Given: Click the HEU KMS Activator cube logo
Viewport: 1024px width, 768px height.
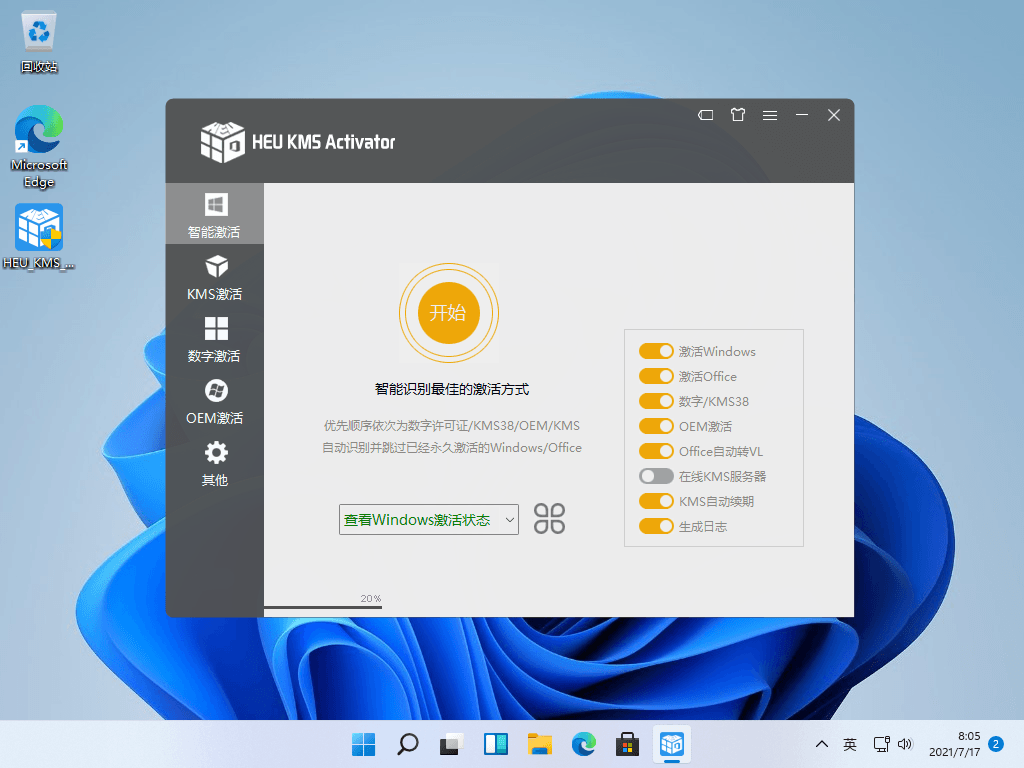Looking at the screenshot, I should point(222,141).
